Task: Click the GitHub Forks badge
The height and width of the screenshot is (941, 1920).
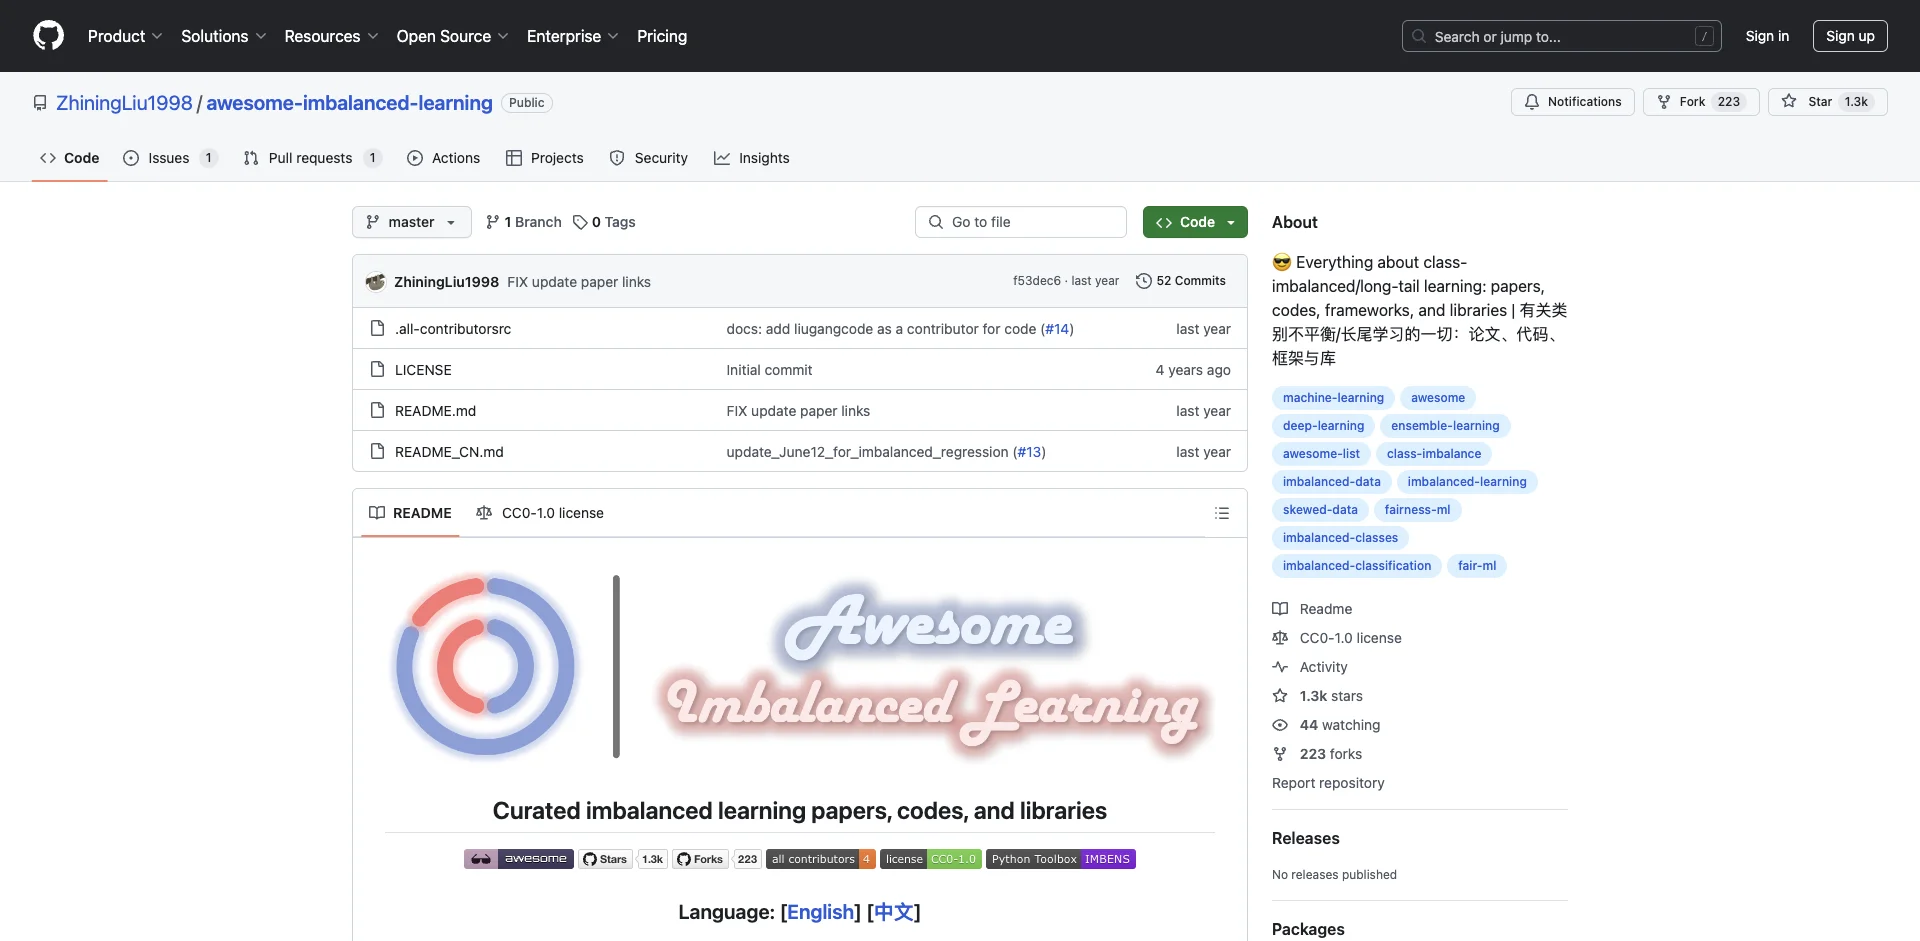Action: pos(717,859)
